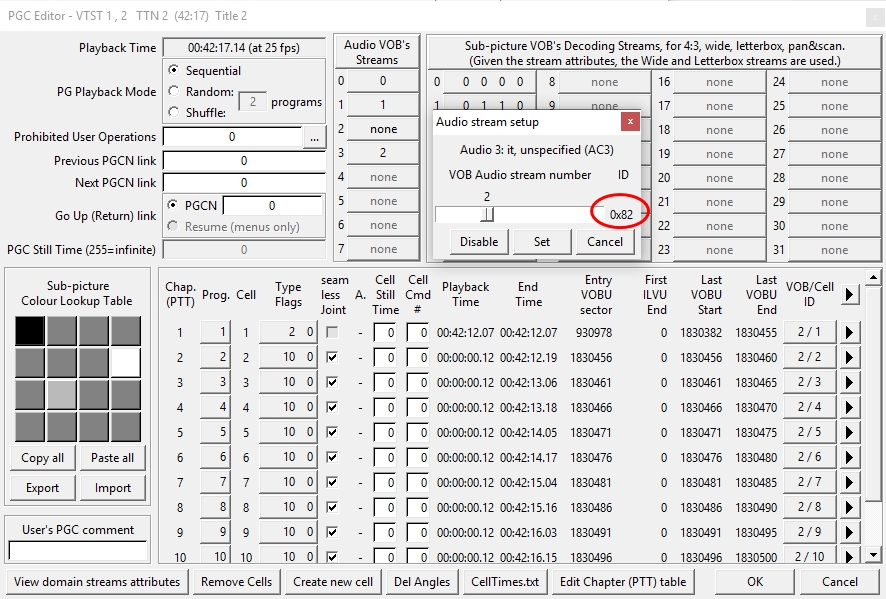Click the arrow button for VOB/Cell 2 / 5
The width and height of the screenshot is (886, 599).
(849, 432)
